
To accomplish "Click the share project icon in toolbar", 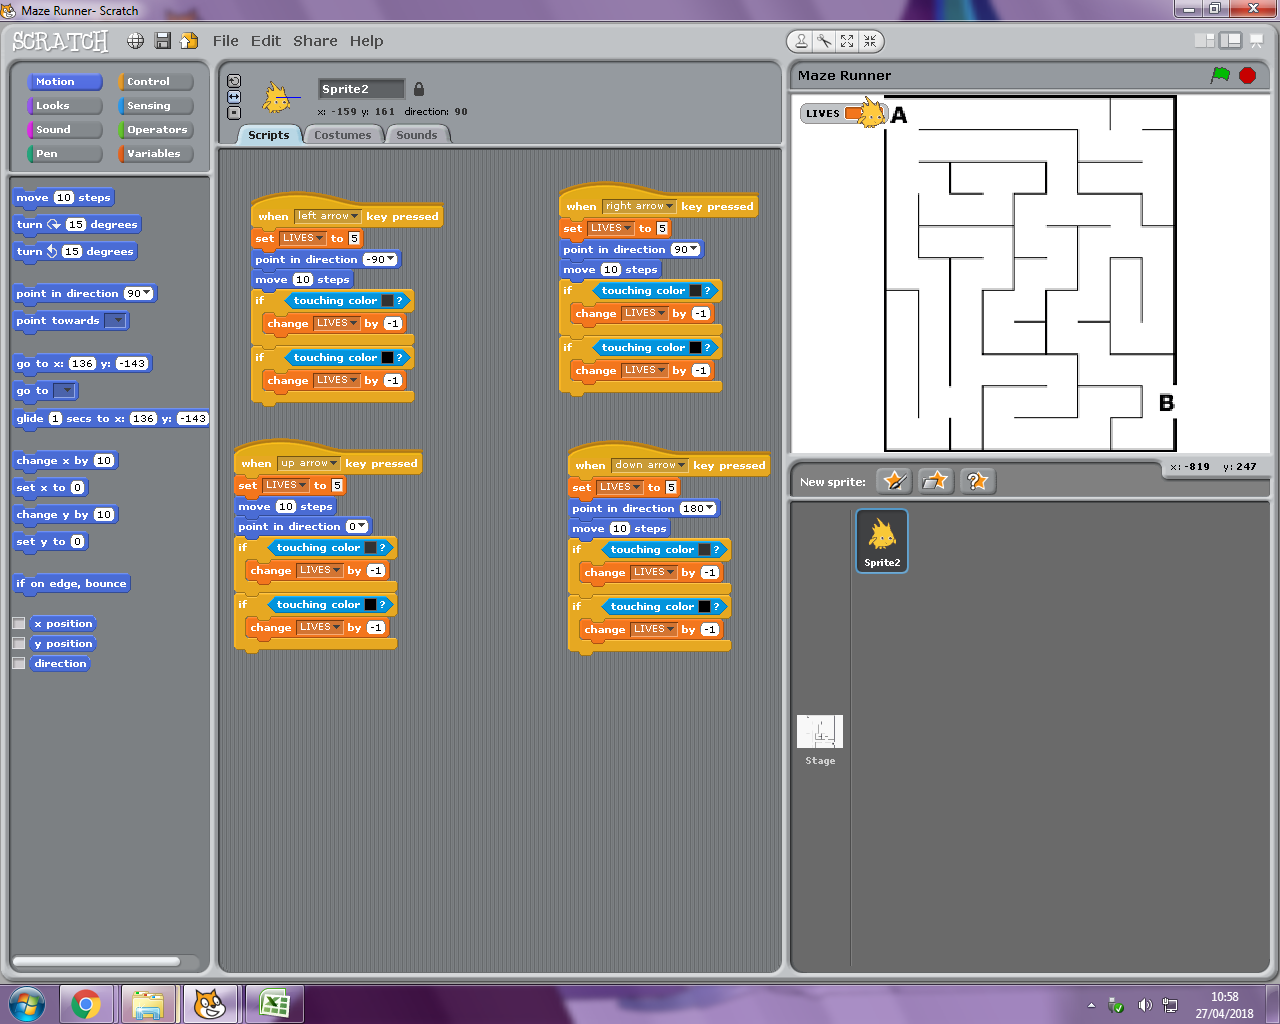I will coord(189,41).
